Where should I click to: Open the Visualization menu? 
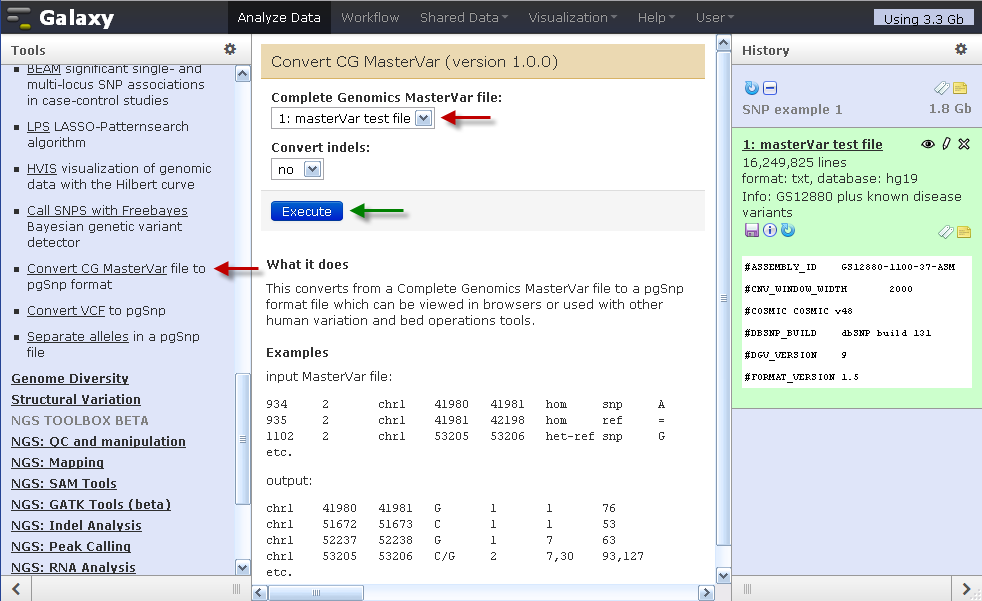(x=572, y=18)
